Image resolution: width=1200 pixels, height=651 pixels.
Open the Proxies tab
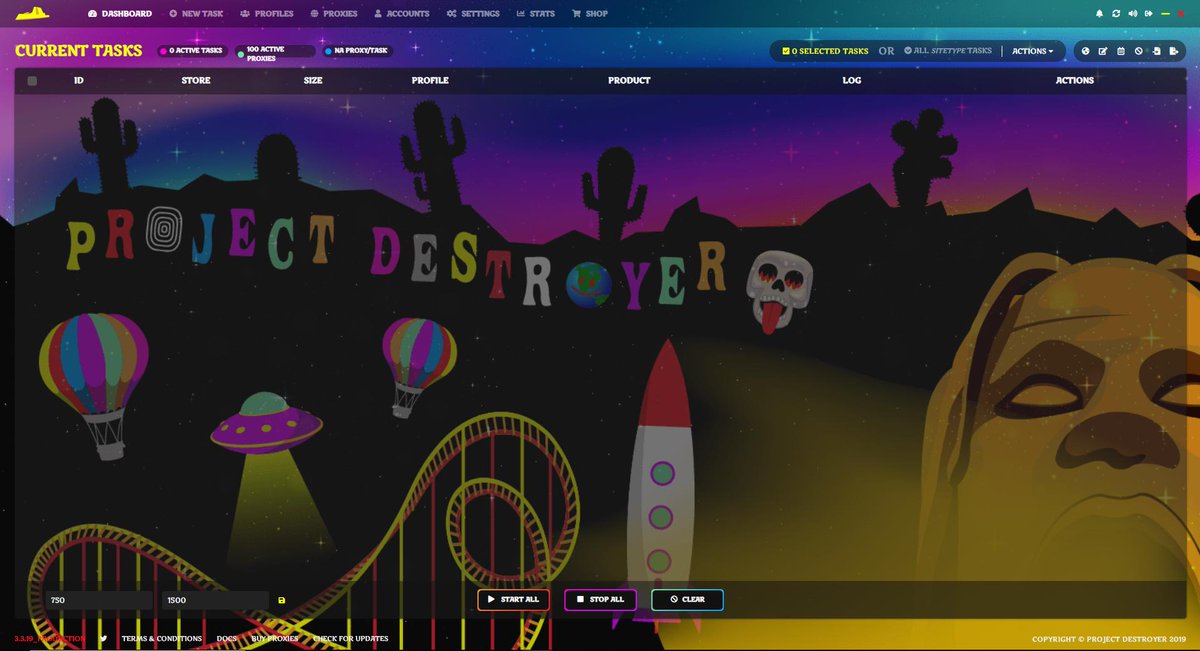coord(335,14)
